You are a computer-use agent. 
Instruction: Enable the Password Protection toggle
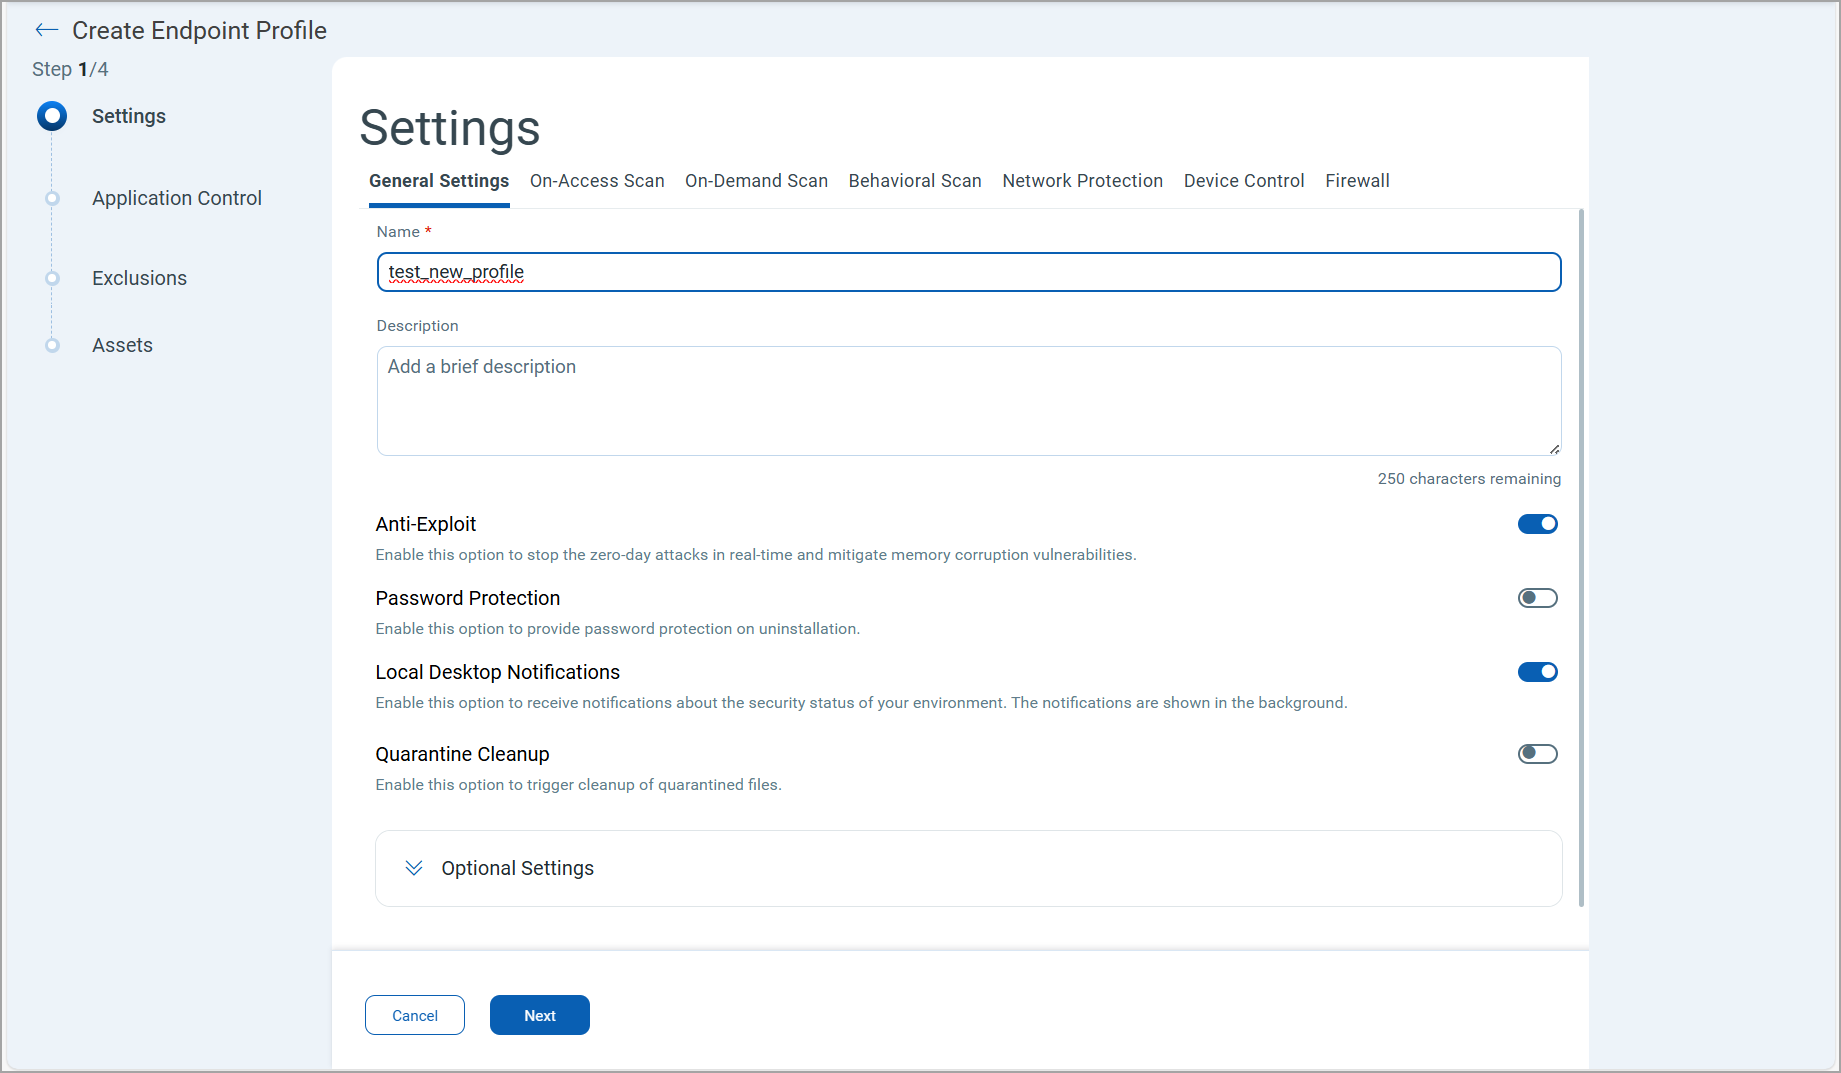(x=1537, y=598)
